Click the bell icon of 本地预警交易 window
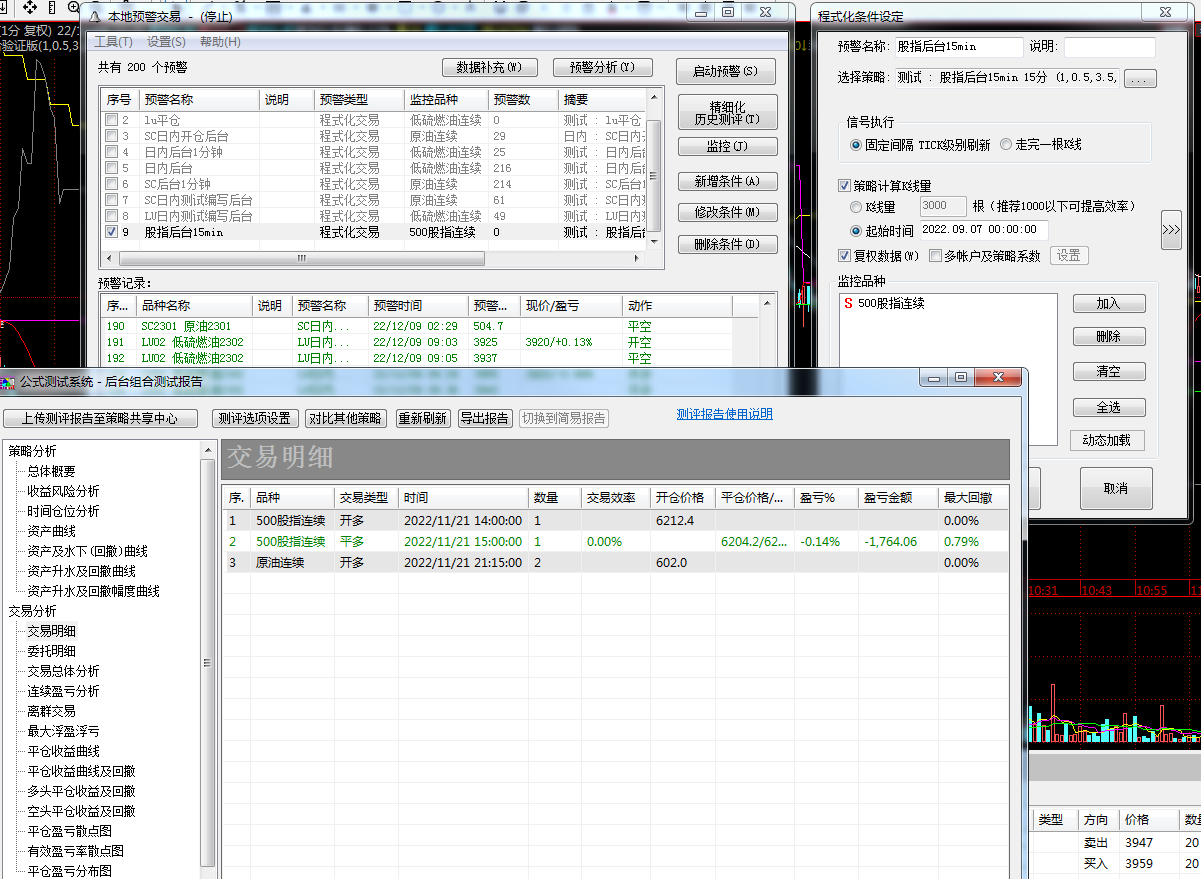1201x879 pixels. [94, 16]
